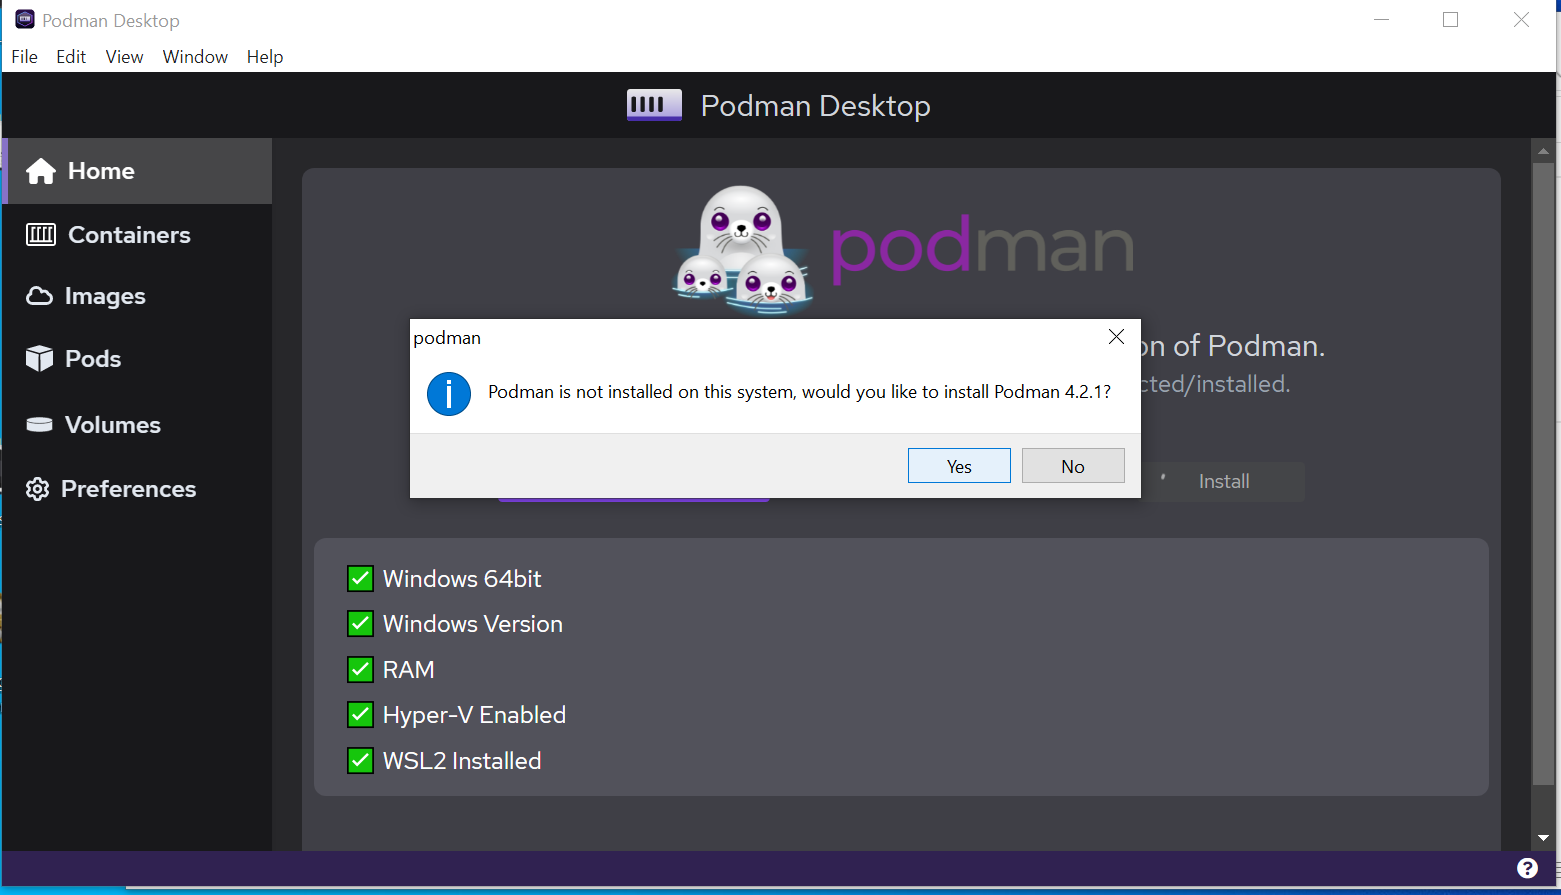
Task: Click the WSL2 Installed check mark
Action: tap(360, 761)
